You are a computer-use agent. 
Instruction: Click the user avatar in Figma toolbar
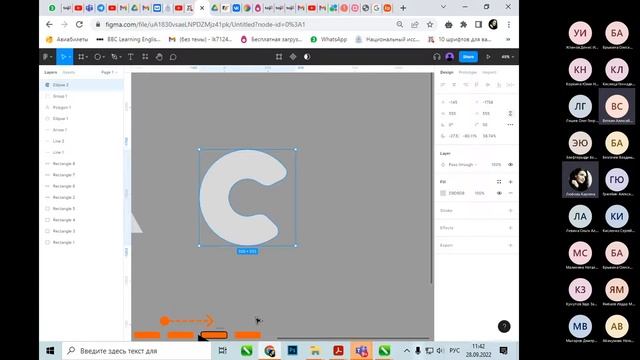click(450, 57)
